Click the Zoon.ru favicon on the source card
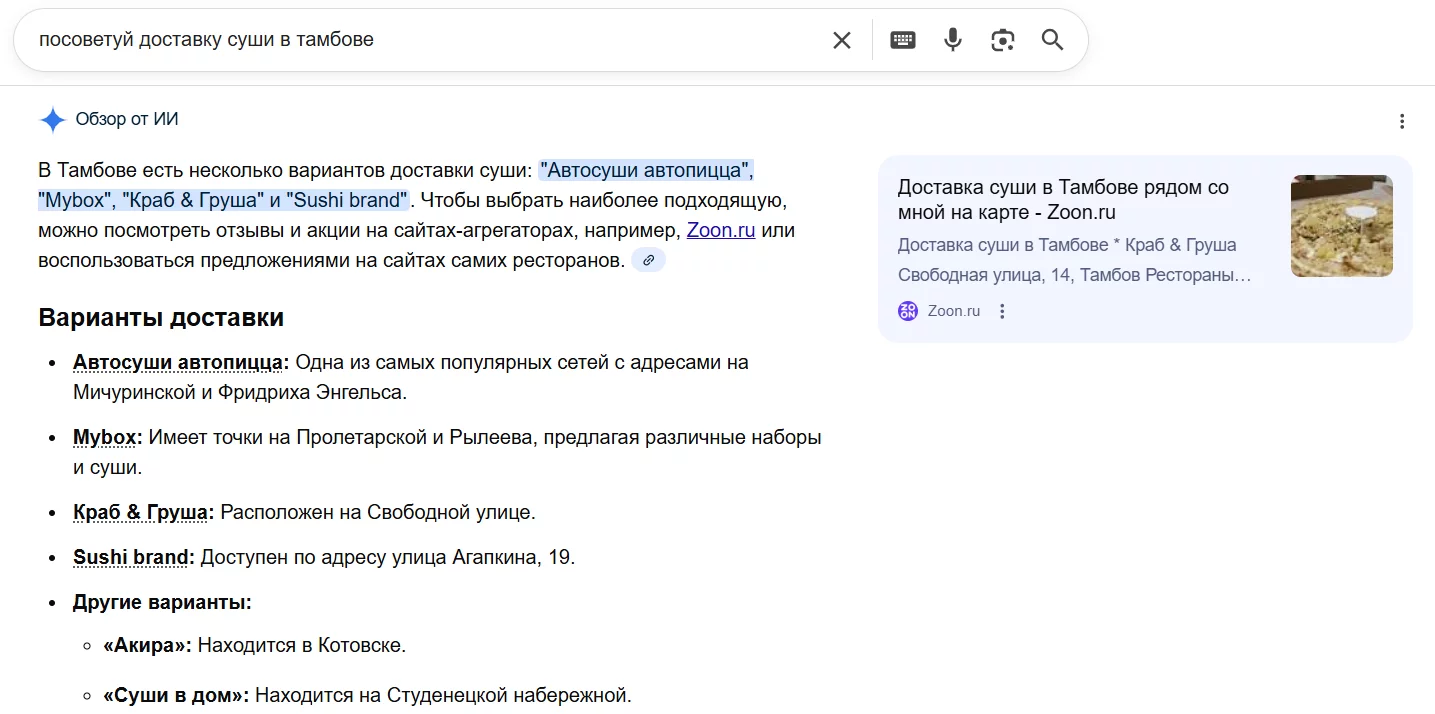This screenshot has width=1435, height=714. tap(907, 310)
